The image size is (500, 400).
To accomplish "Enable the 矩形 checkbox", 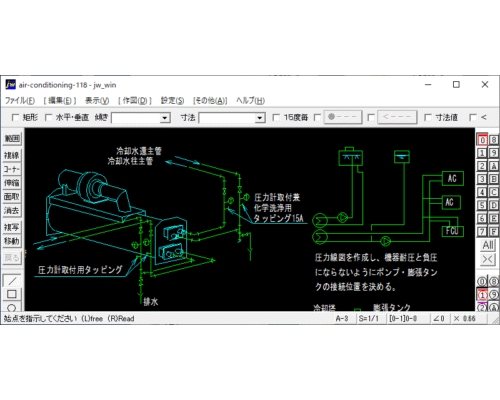I will 15,117.
